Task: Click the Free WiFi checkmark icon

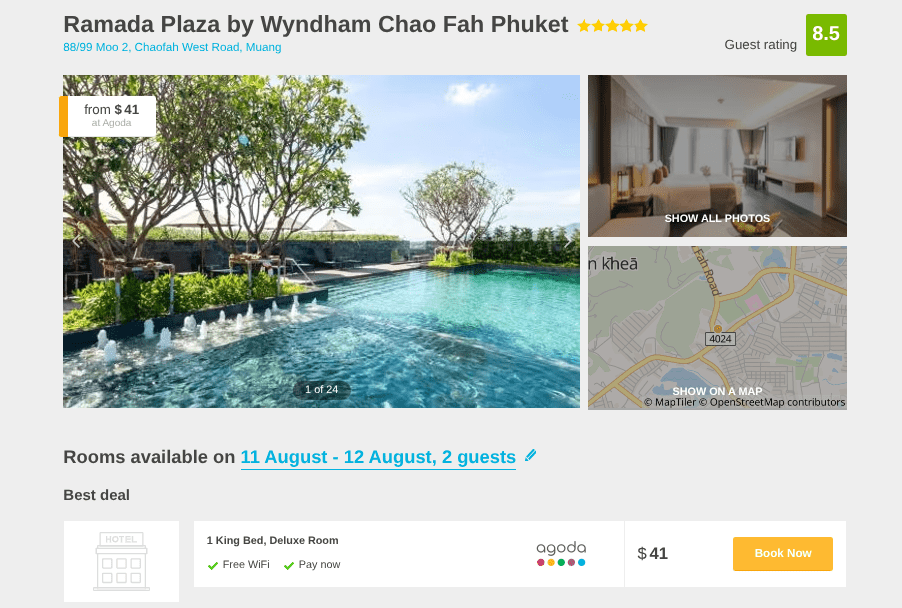Action: coord(213,565)
